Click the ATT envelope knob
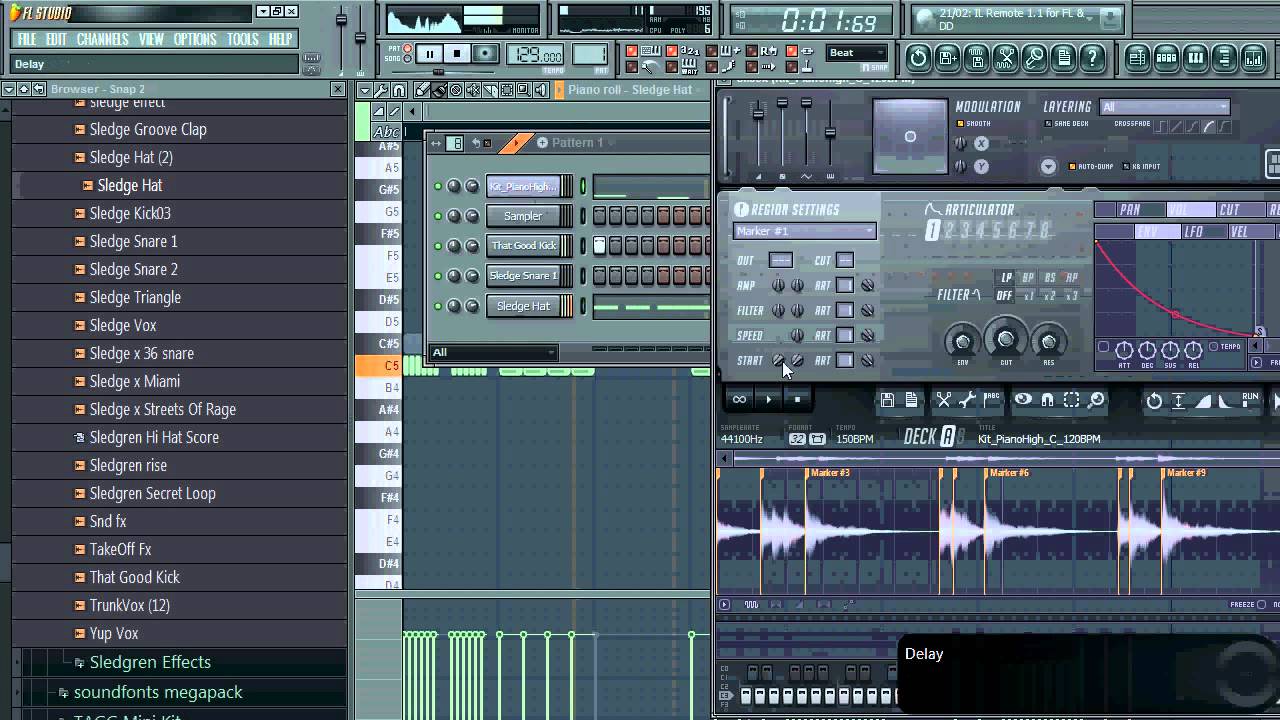 coord(1123,350)
